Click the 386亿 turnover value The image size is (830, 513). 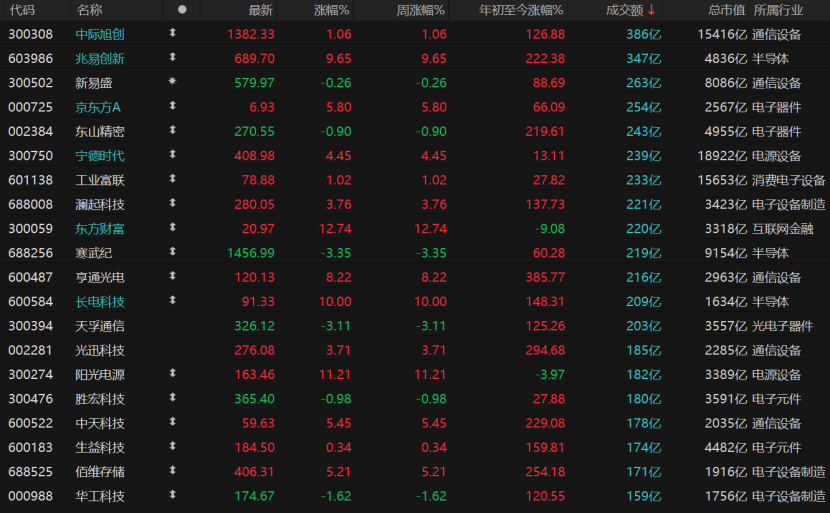[644, 34]
